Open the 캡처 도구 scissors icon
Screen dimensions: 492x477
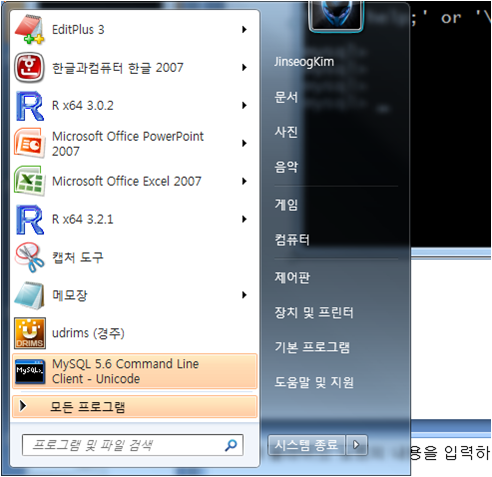(29, 257)
